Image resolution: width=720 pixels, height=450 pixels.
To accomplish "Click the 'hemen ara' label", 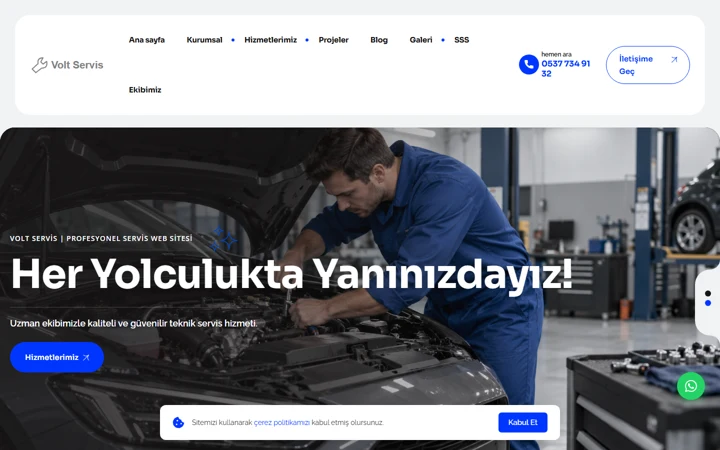I will click(556, 54).
